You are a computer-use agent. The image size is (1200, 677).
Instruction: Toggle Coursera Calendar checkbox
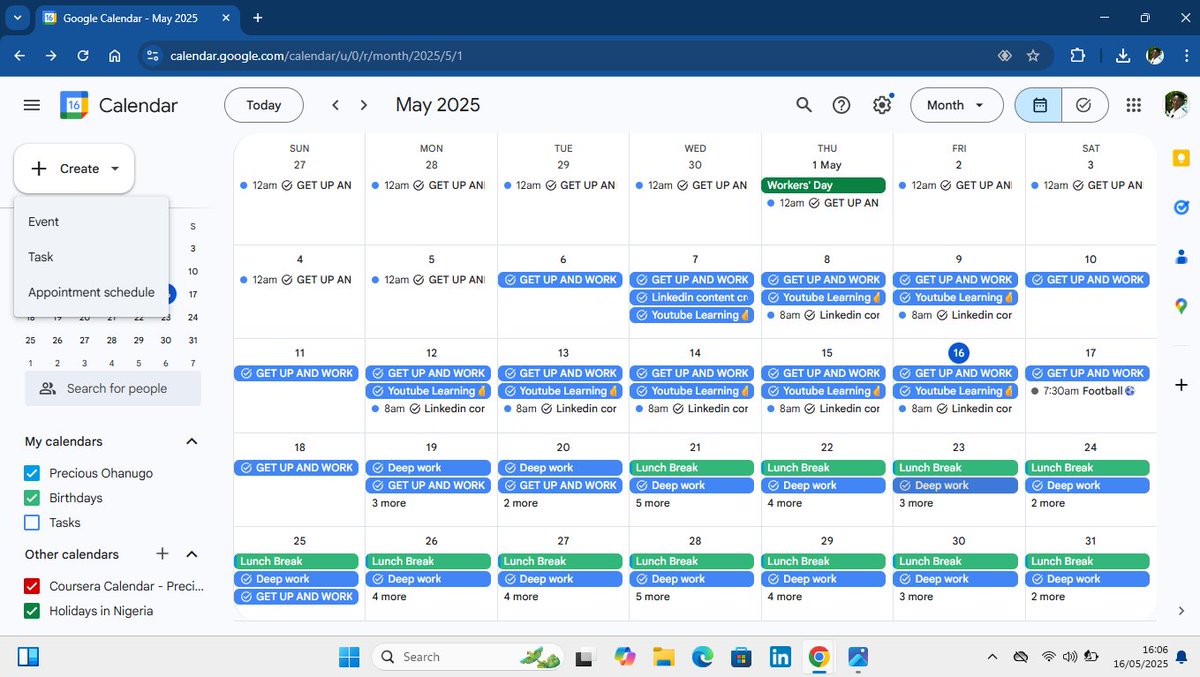(x=32, y=586)
